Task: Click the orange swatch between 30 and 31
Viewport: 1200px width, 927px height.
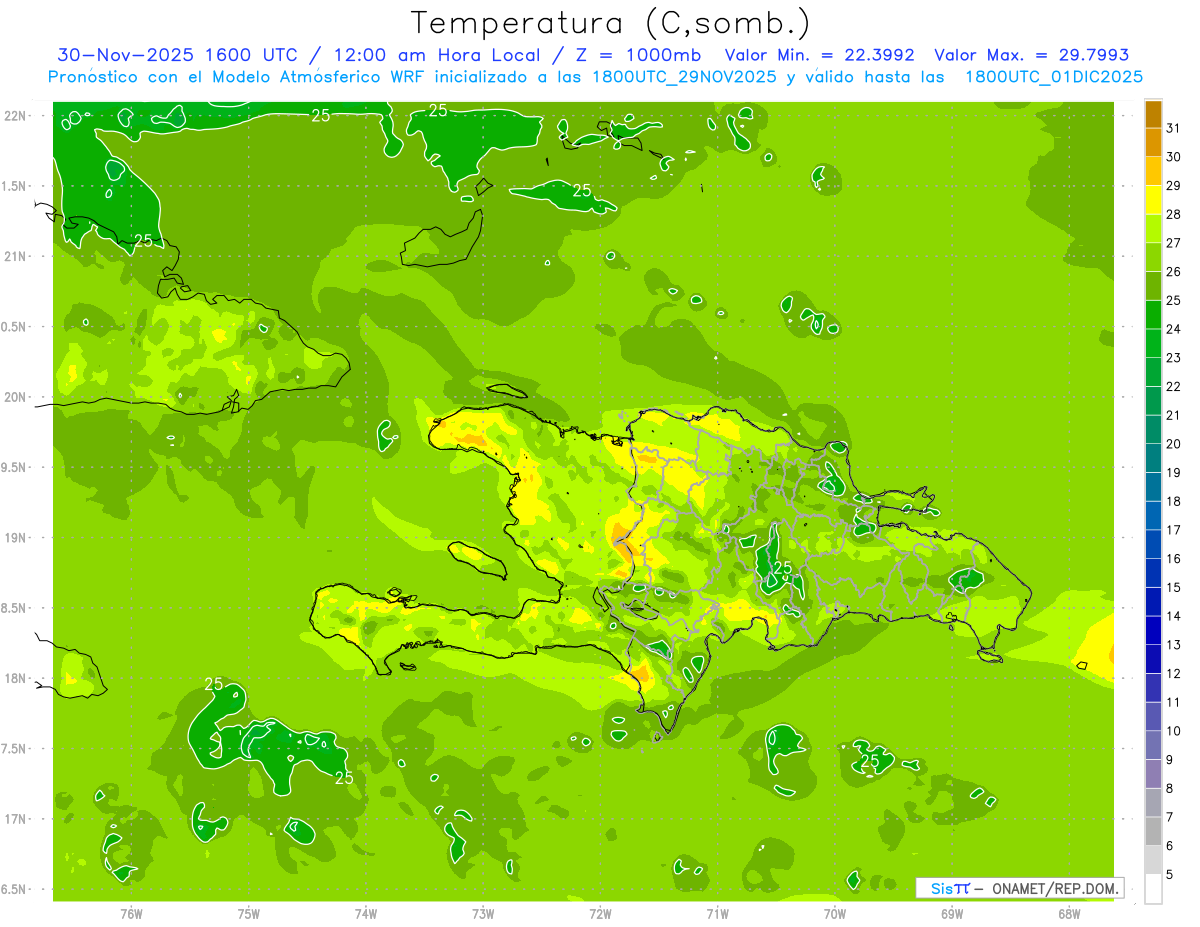Action: [1153, 143]
